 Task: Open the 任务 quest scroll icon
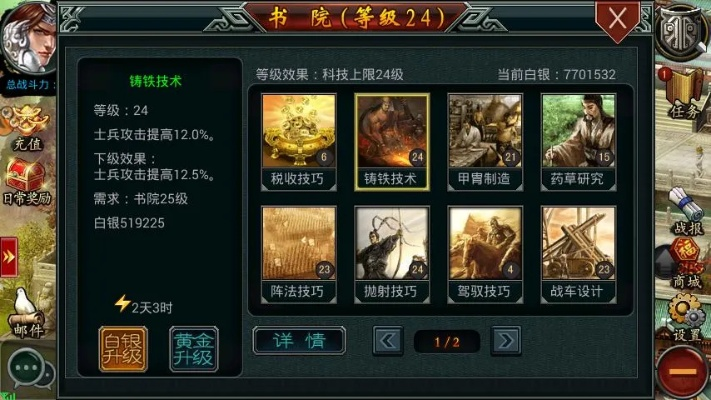pos(683,93)
